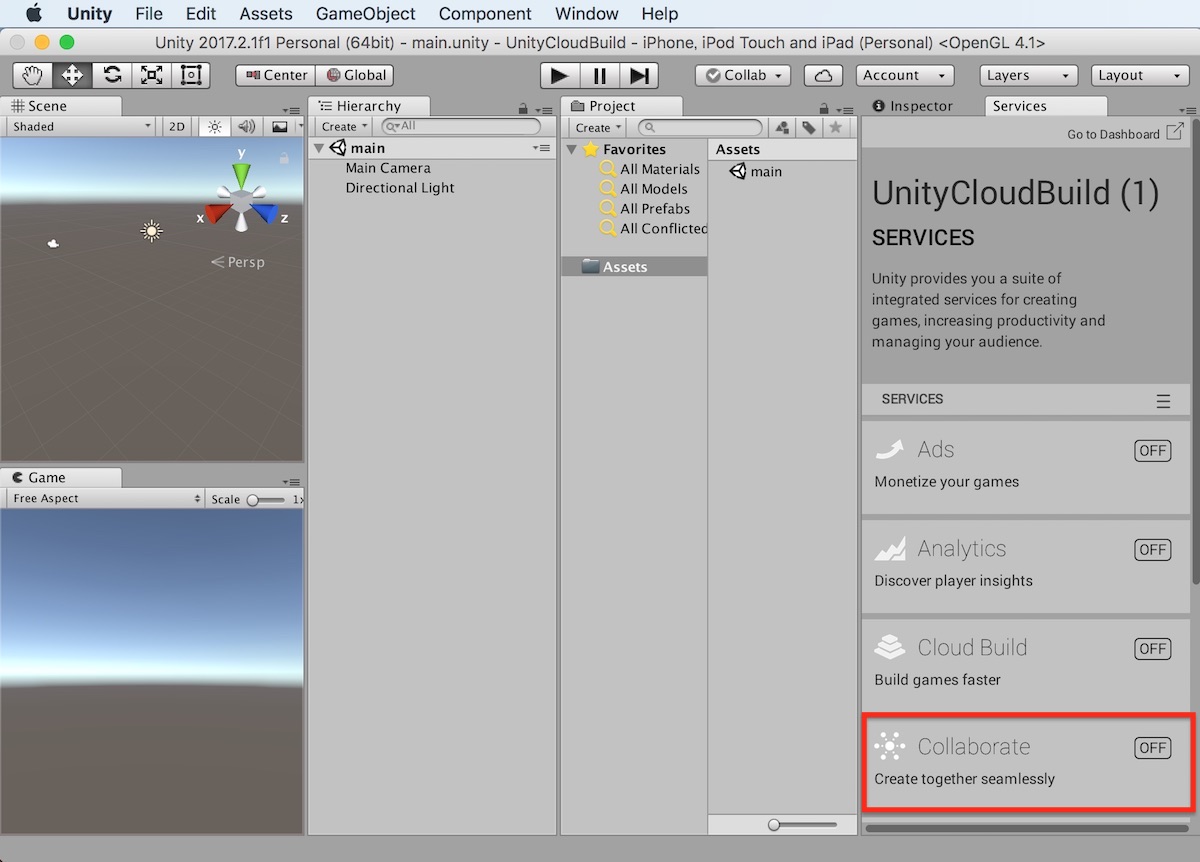Select the Game tab

(x=61, y=478)
